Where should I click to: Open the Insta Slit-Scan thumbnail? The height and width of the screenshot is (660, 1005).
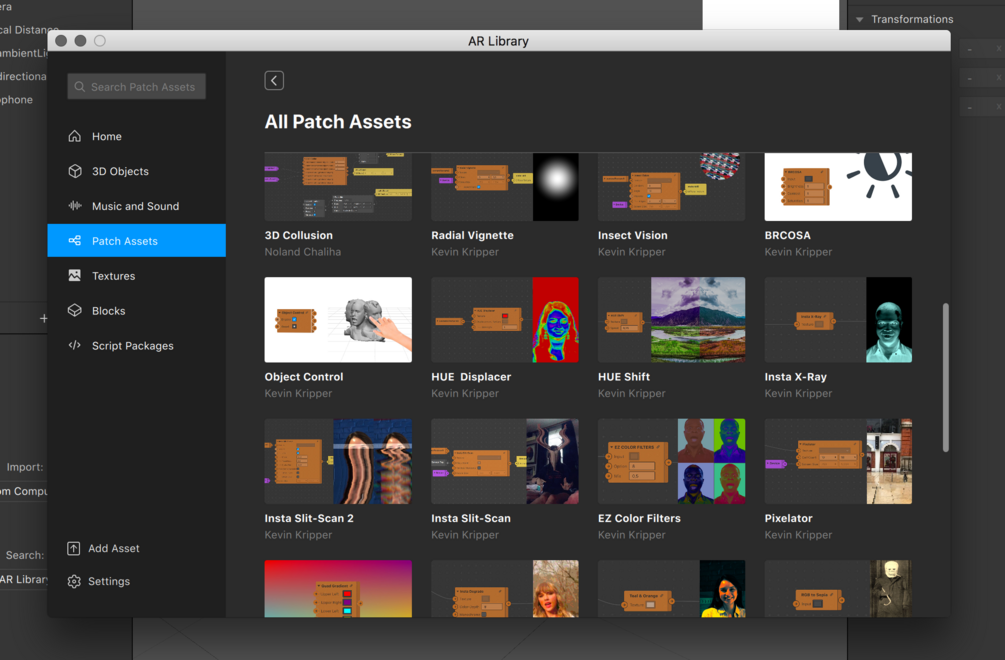505,461
